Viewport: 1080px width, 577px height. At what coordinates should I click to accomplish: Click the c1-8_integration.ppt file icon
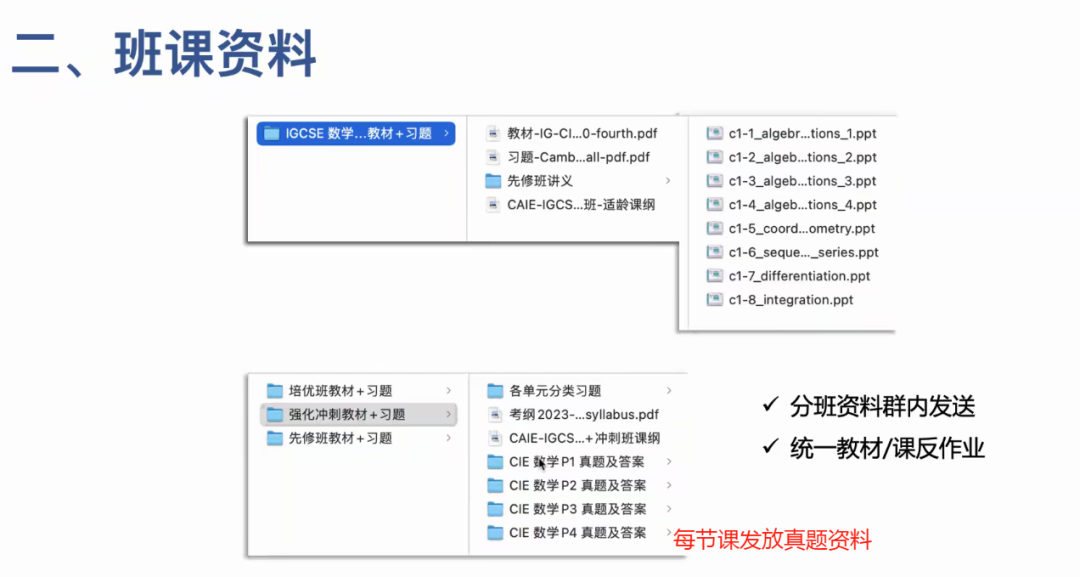pos(714,300)
